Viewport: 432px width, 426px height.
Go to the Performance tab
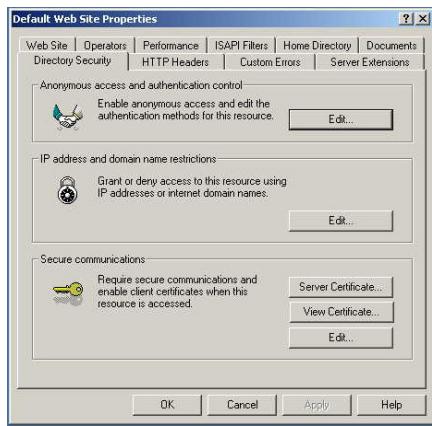[x=171, y=45]
